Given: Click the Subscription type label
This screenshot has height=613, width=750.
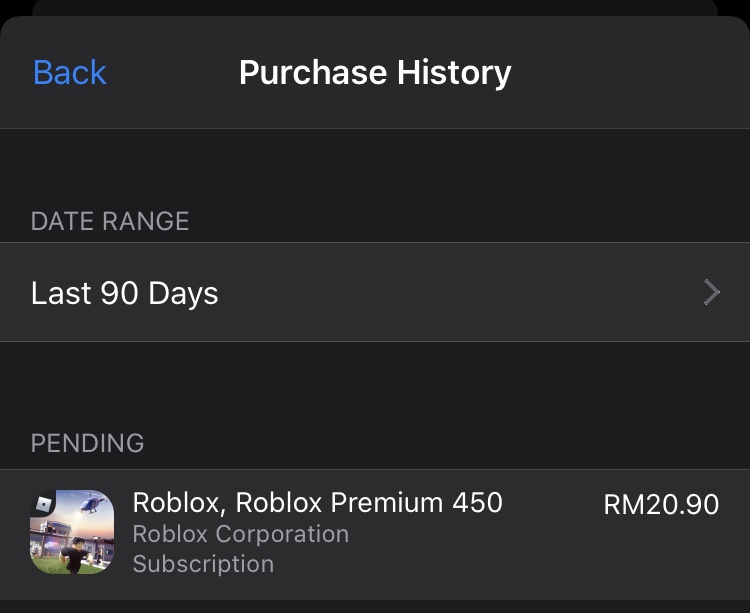Looking at the screenshot, I should pyautogui.click(x=203, y=564).
